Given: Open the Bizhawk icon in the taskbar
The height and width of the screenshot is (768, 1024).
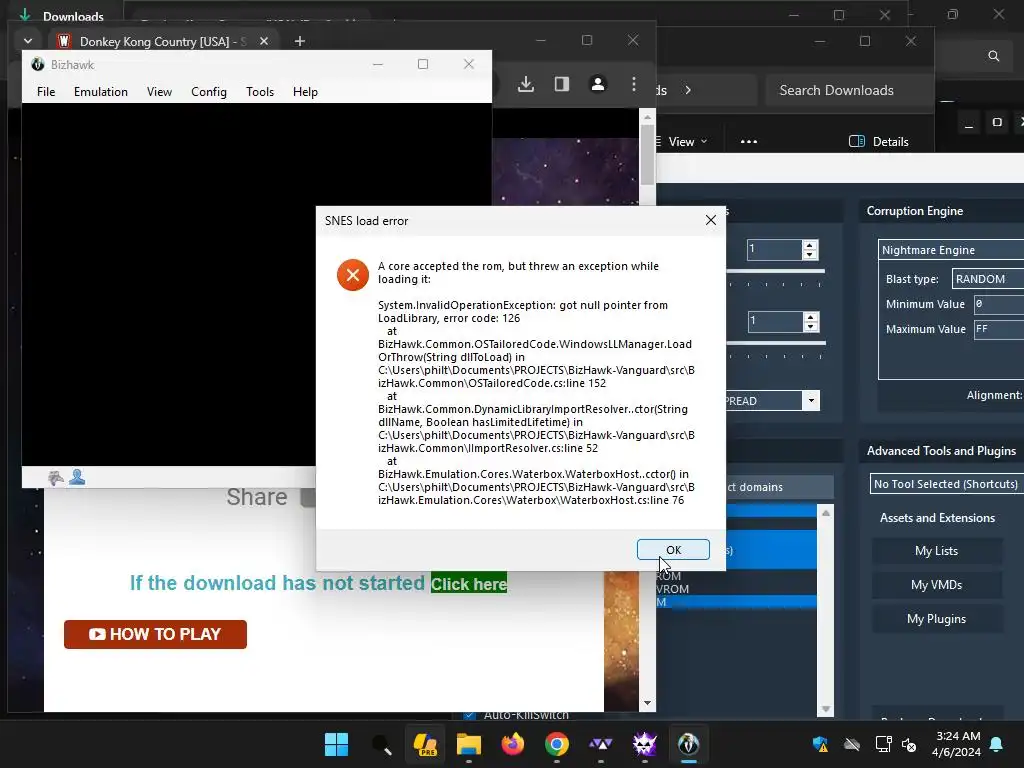Looking at the screenshot, I should pyautogui.click(x=688, y=744).
